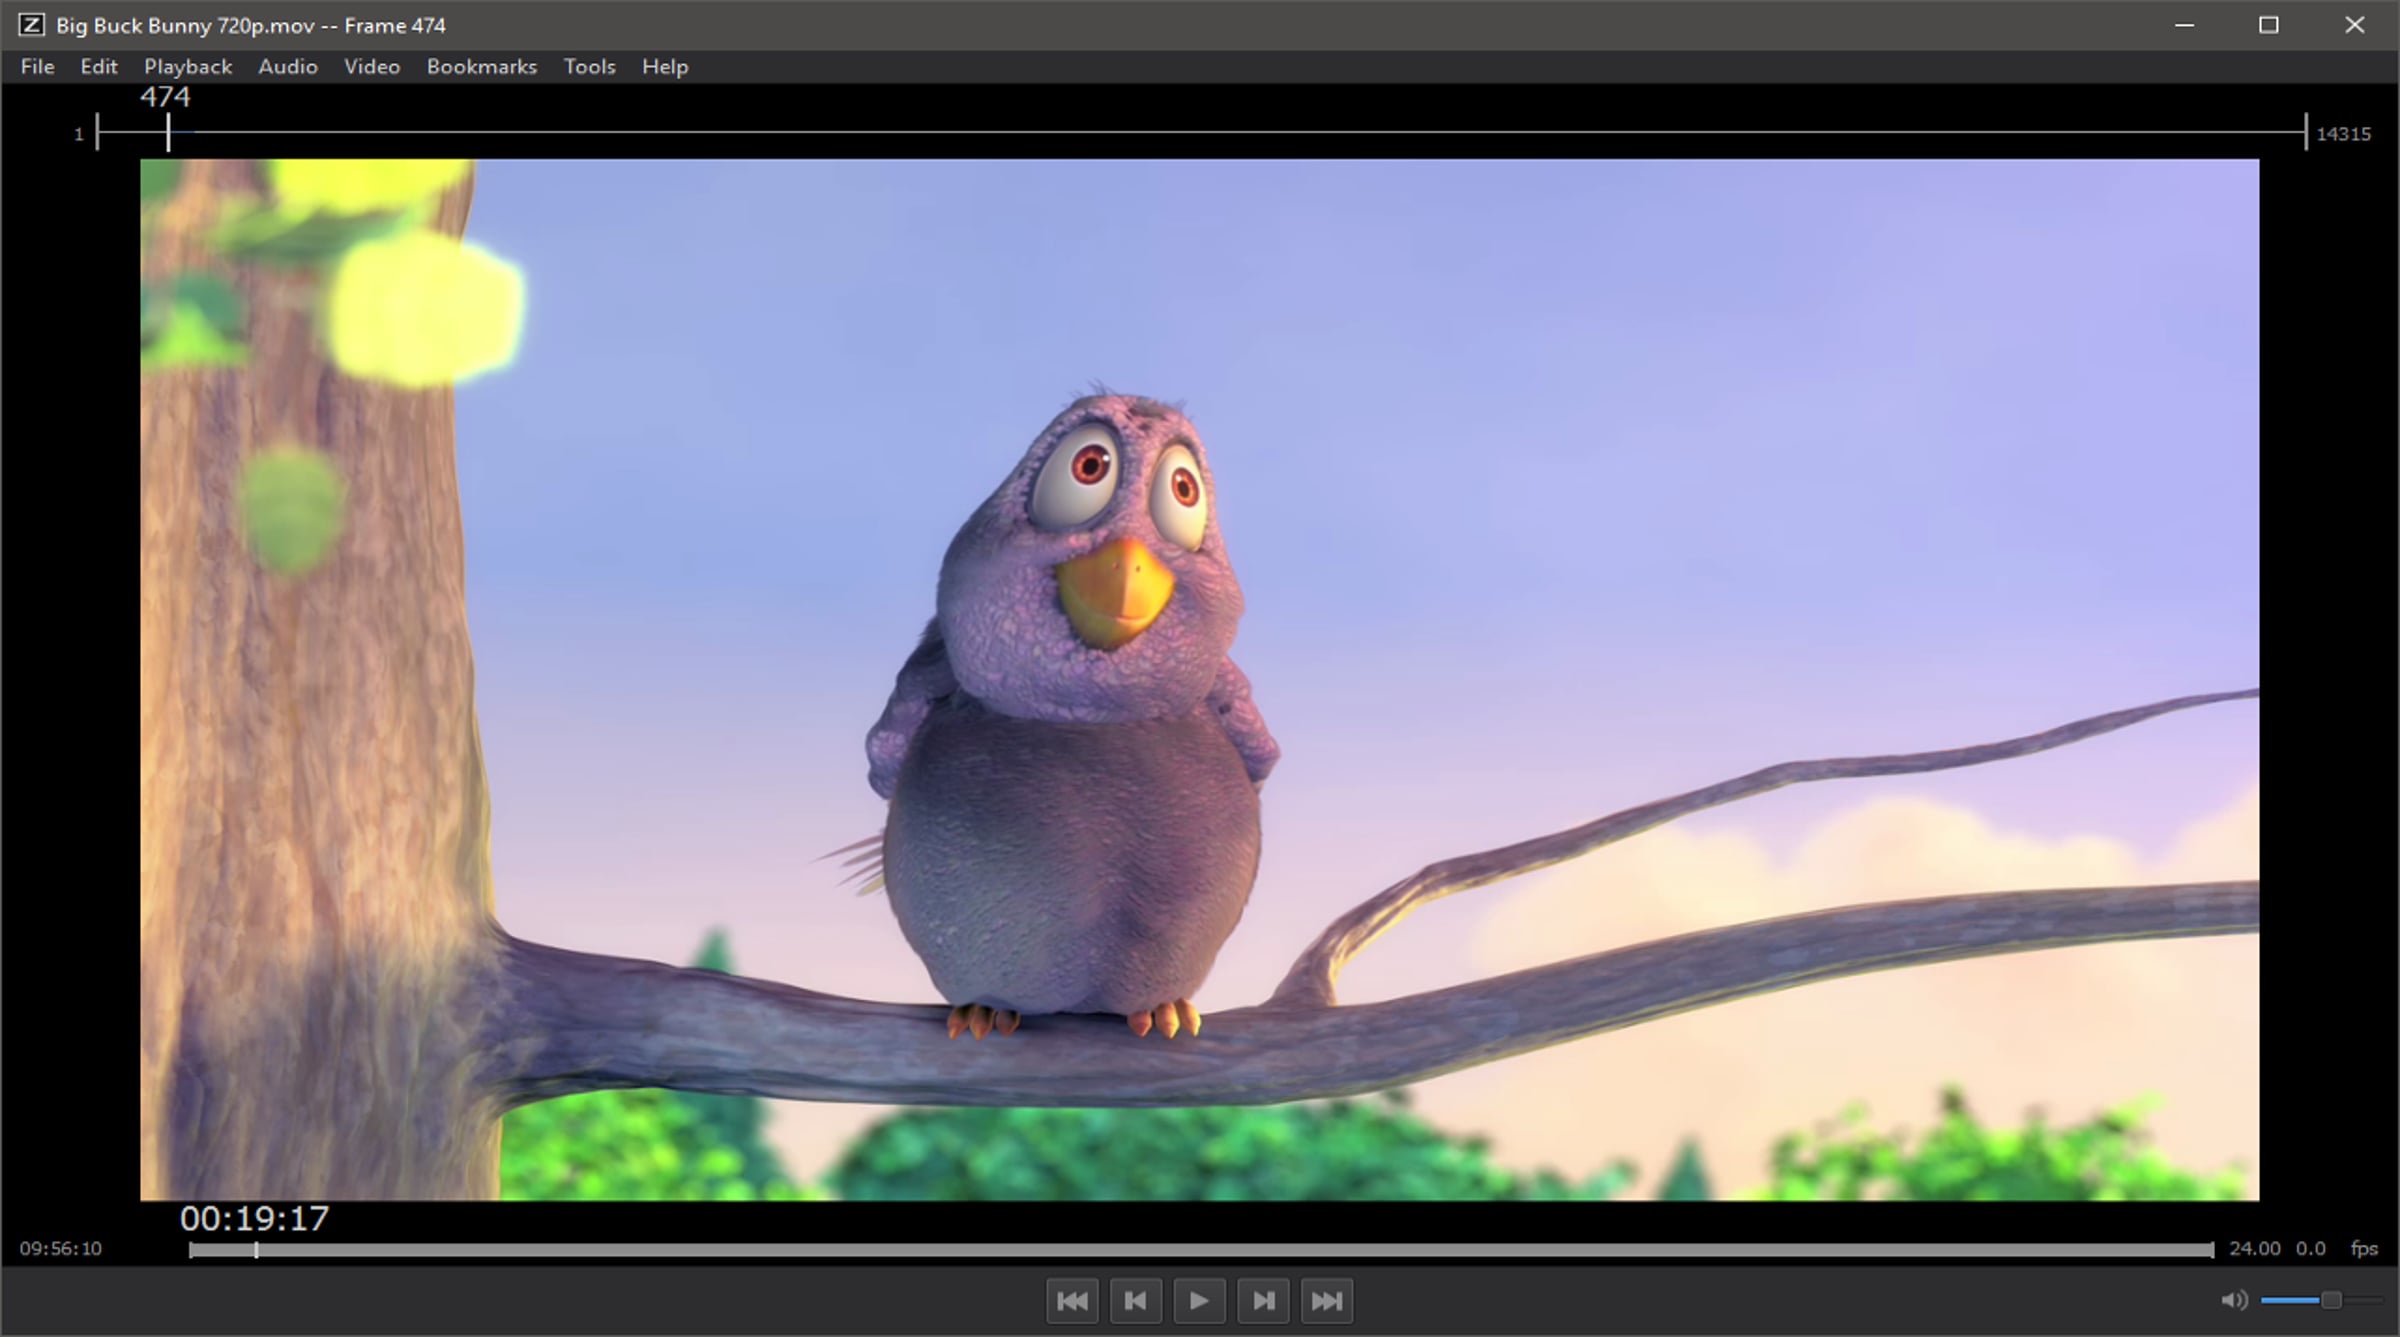Click the 24.00 fps rate value

[x=2254, y=1248]
